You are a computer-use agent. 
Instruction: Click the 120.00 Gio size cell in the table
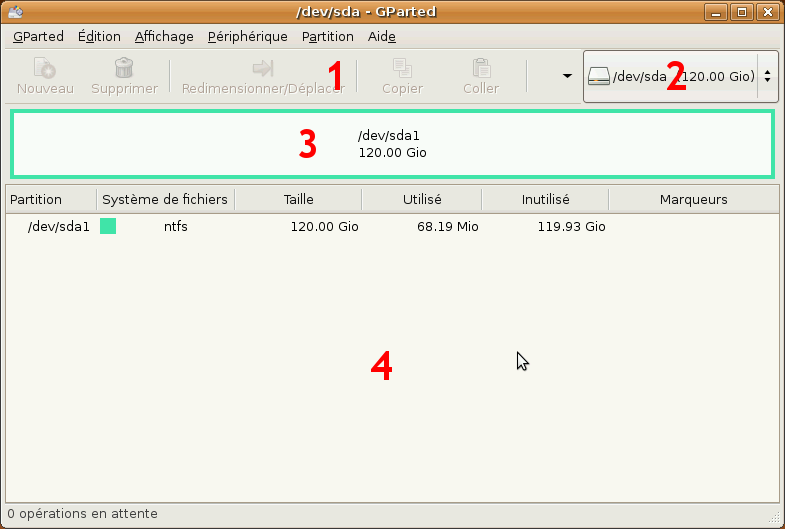coord(324,227)
